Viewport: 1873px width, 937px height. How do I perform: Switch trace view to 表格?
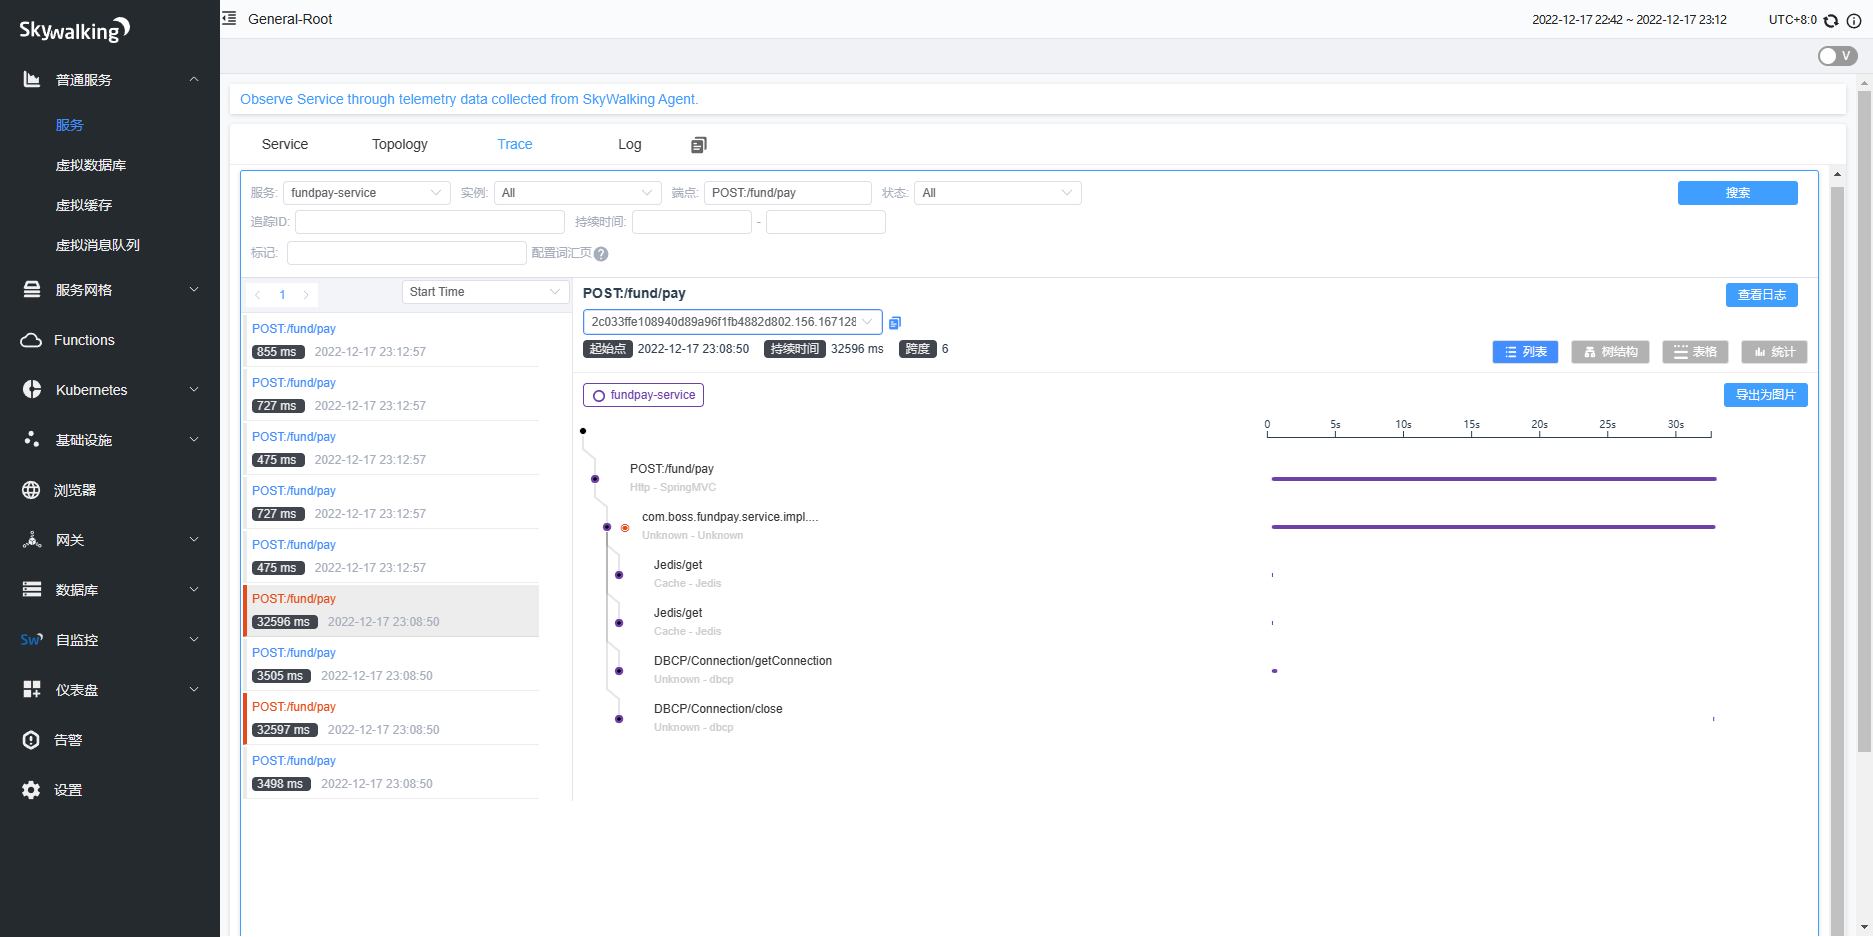tap(1695, 352)
